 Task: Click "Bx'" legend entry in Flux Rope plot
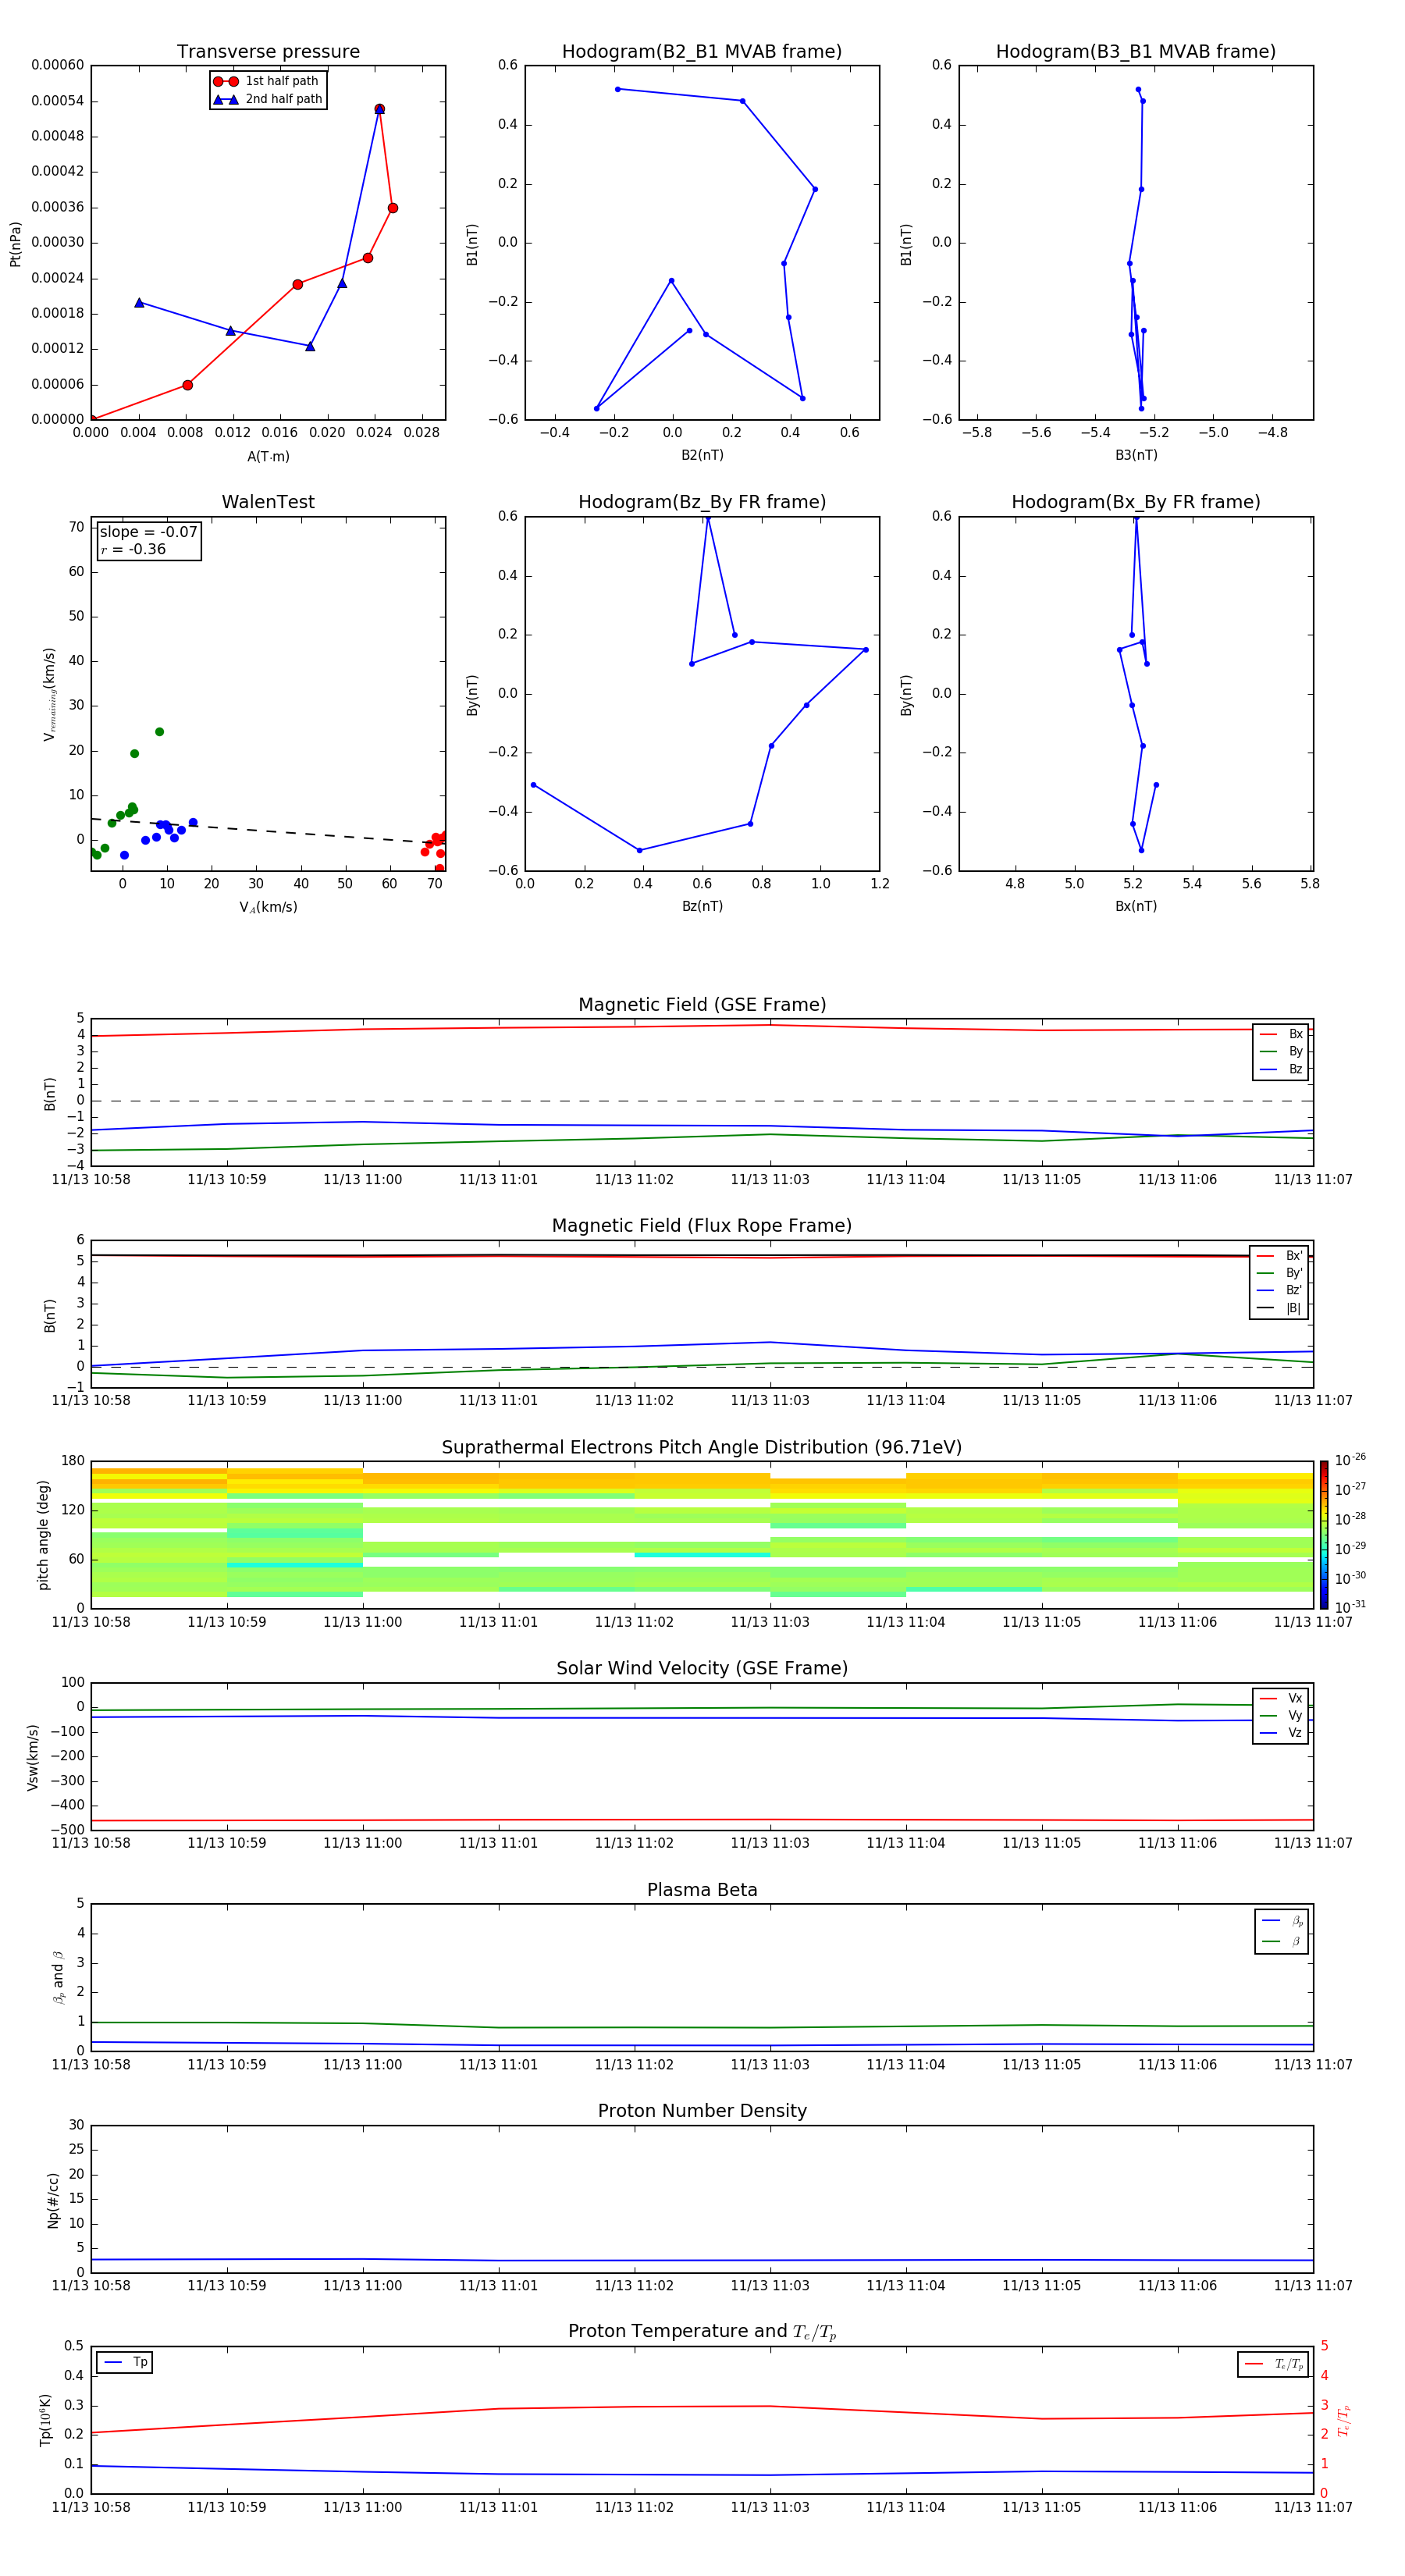[1279, 1256]
